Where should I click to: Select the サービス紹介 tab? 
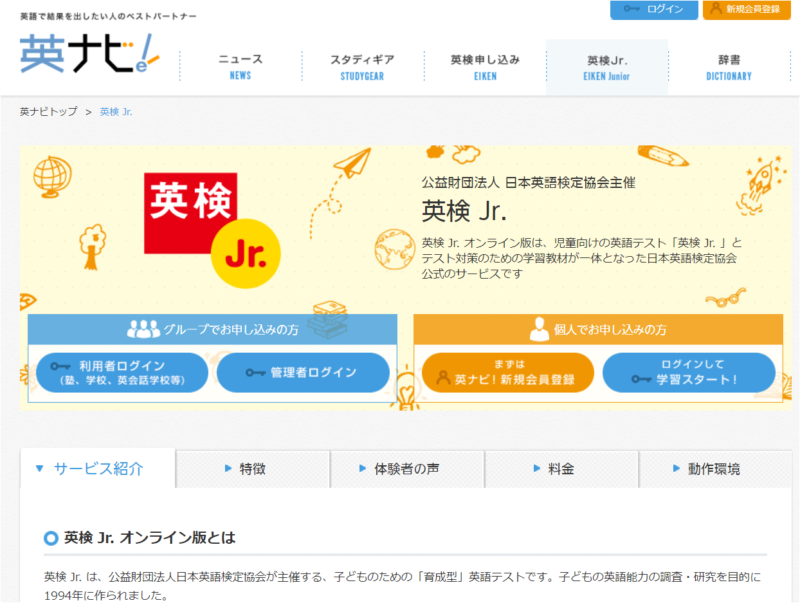coord(98,468)
